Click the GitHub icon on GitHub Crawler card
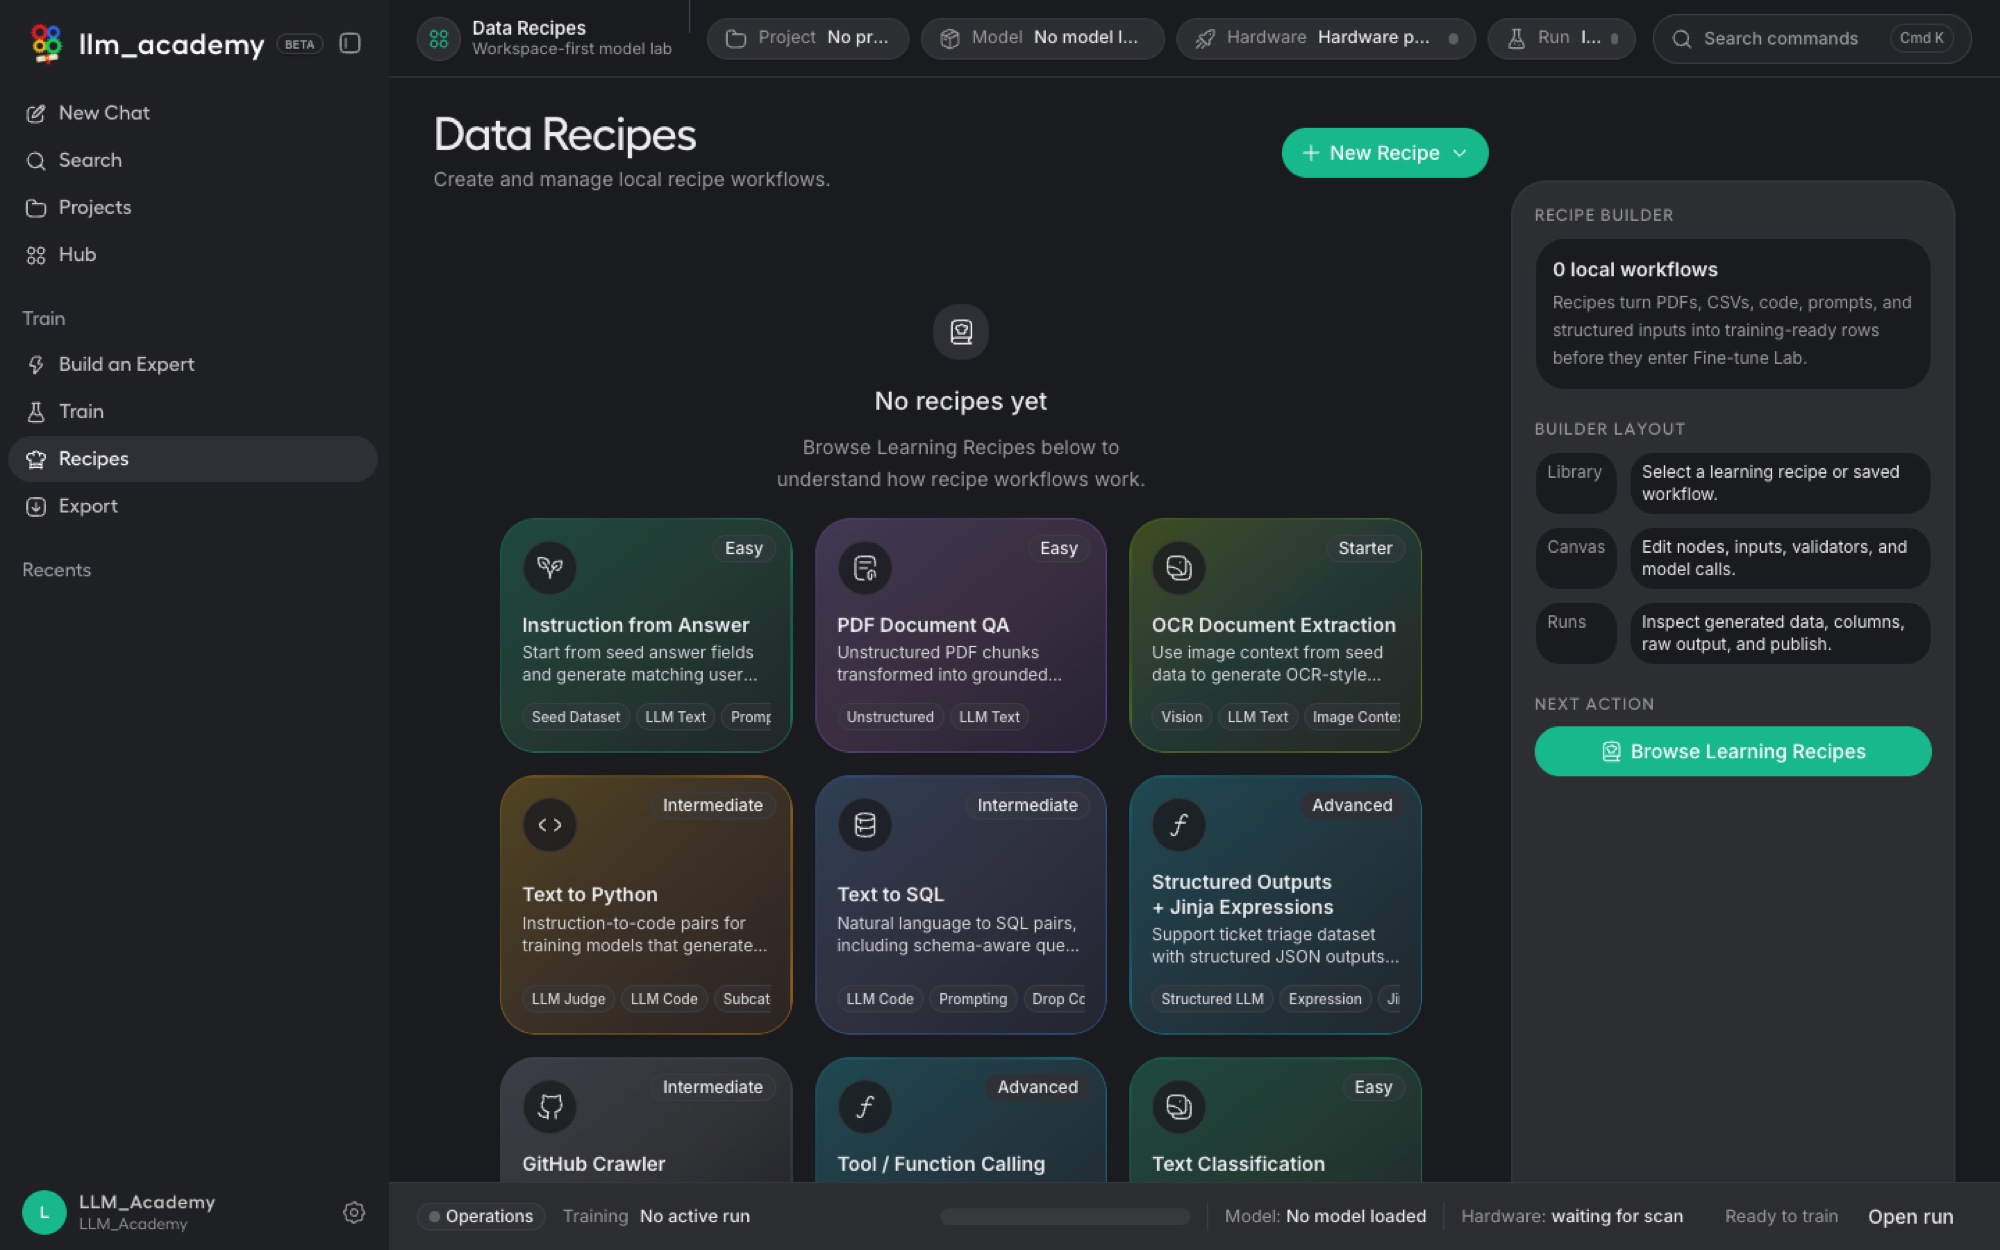 pos(550,1107)
